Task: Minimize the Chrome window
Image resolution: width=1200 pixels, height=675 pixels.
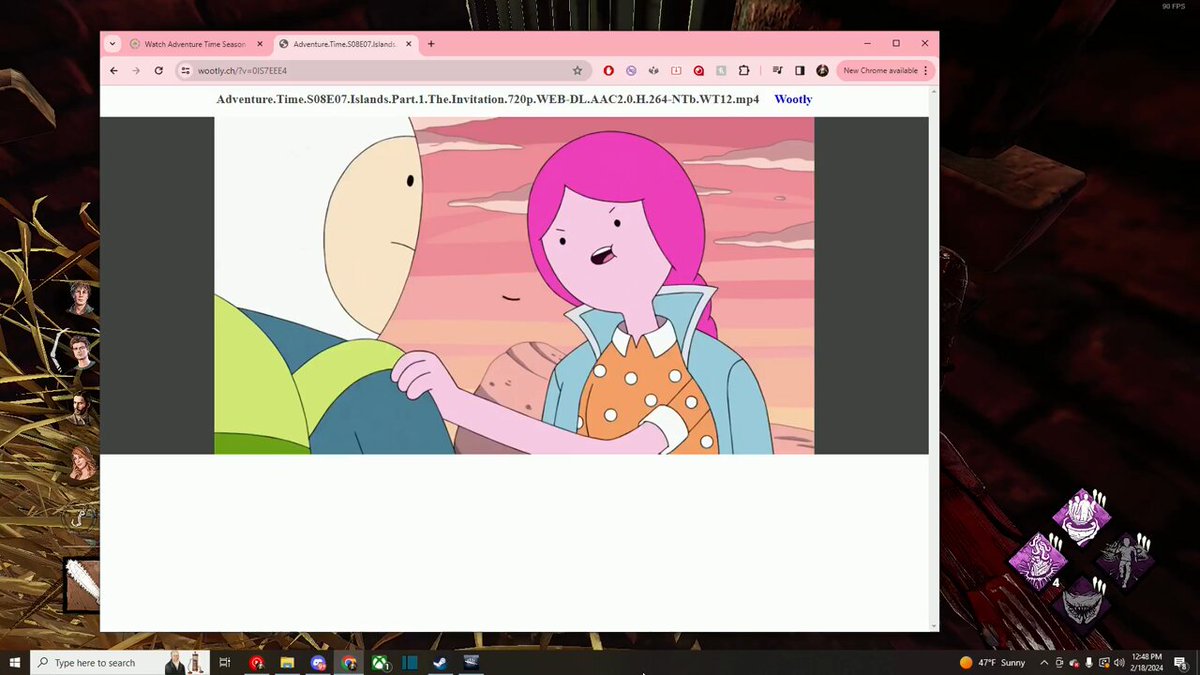Action: point(867,43)
